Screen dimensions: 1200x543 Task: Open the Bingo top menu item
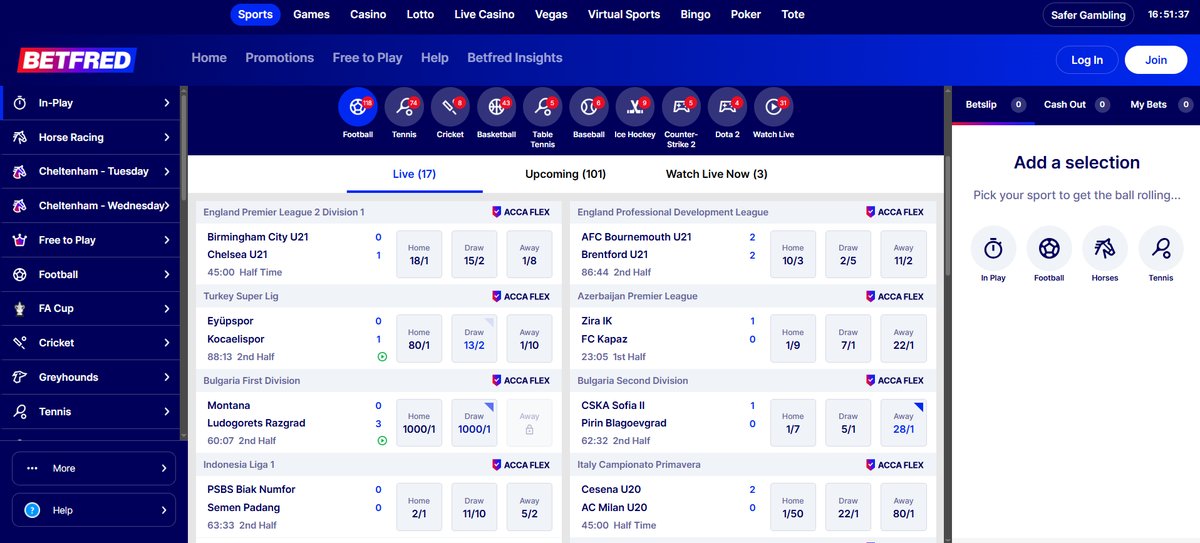pos(695,15)
